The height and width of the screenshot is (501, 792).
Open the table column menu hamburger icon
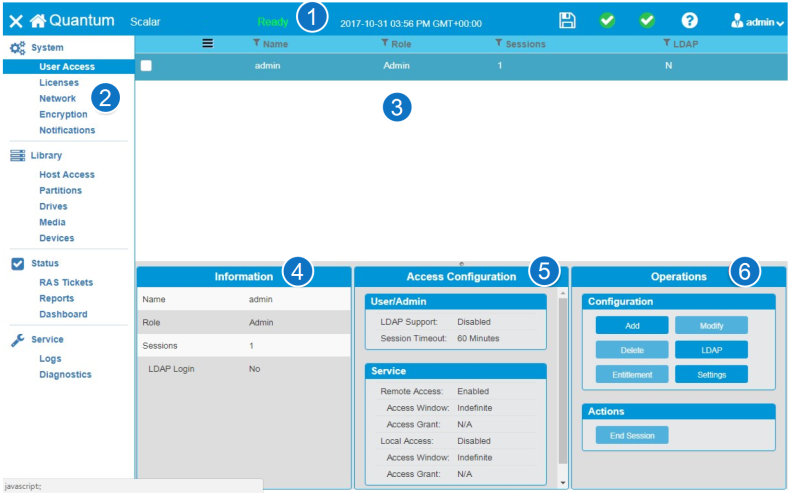(208, 43)
